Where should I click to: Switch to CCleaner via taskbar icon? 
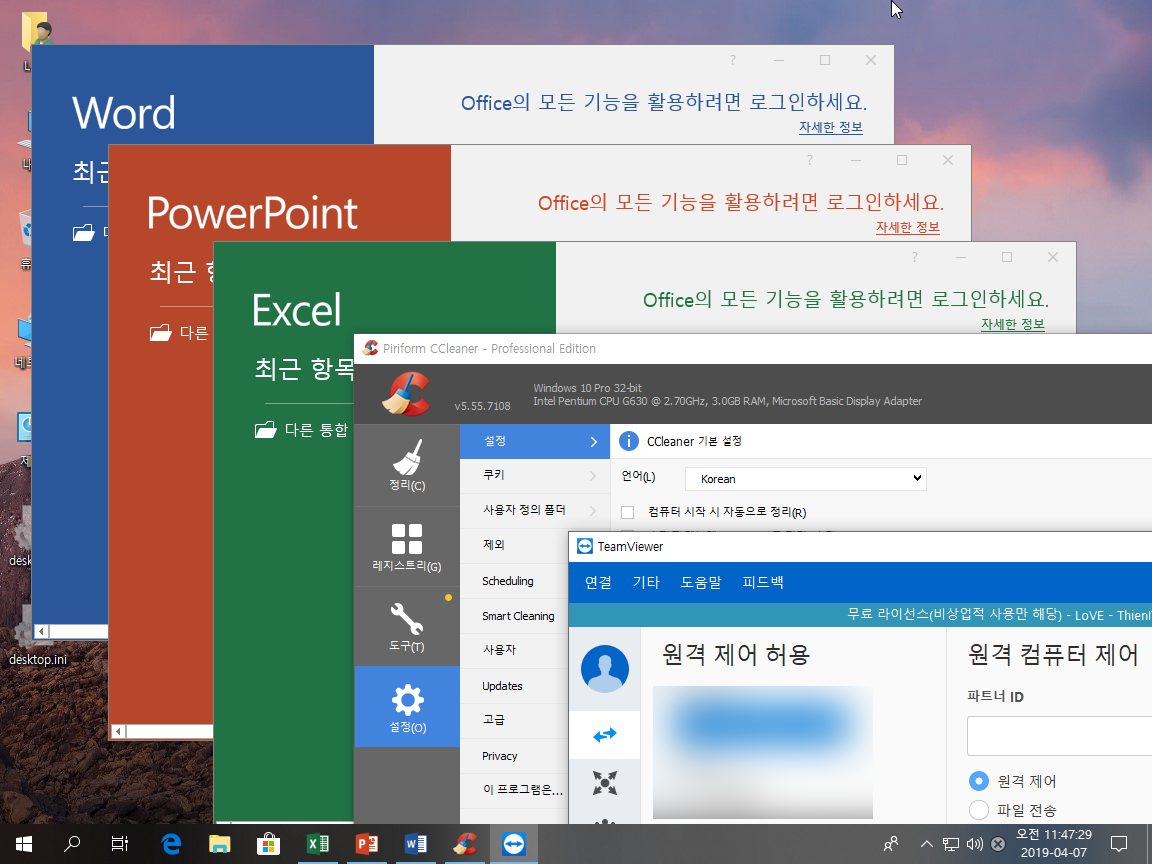click(464, 844)
